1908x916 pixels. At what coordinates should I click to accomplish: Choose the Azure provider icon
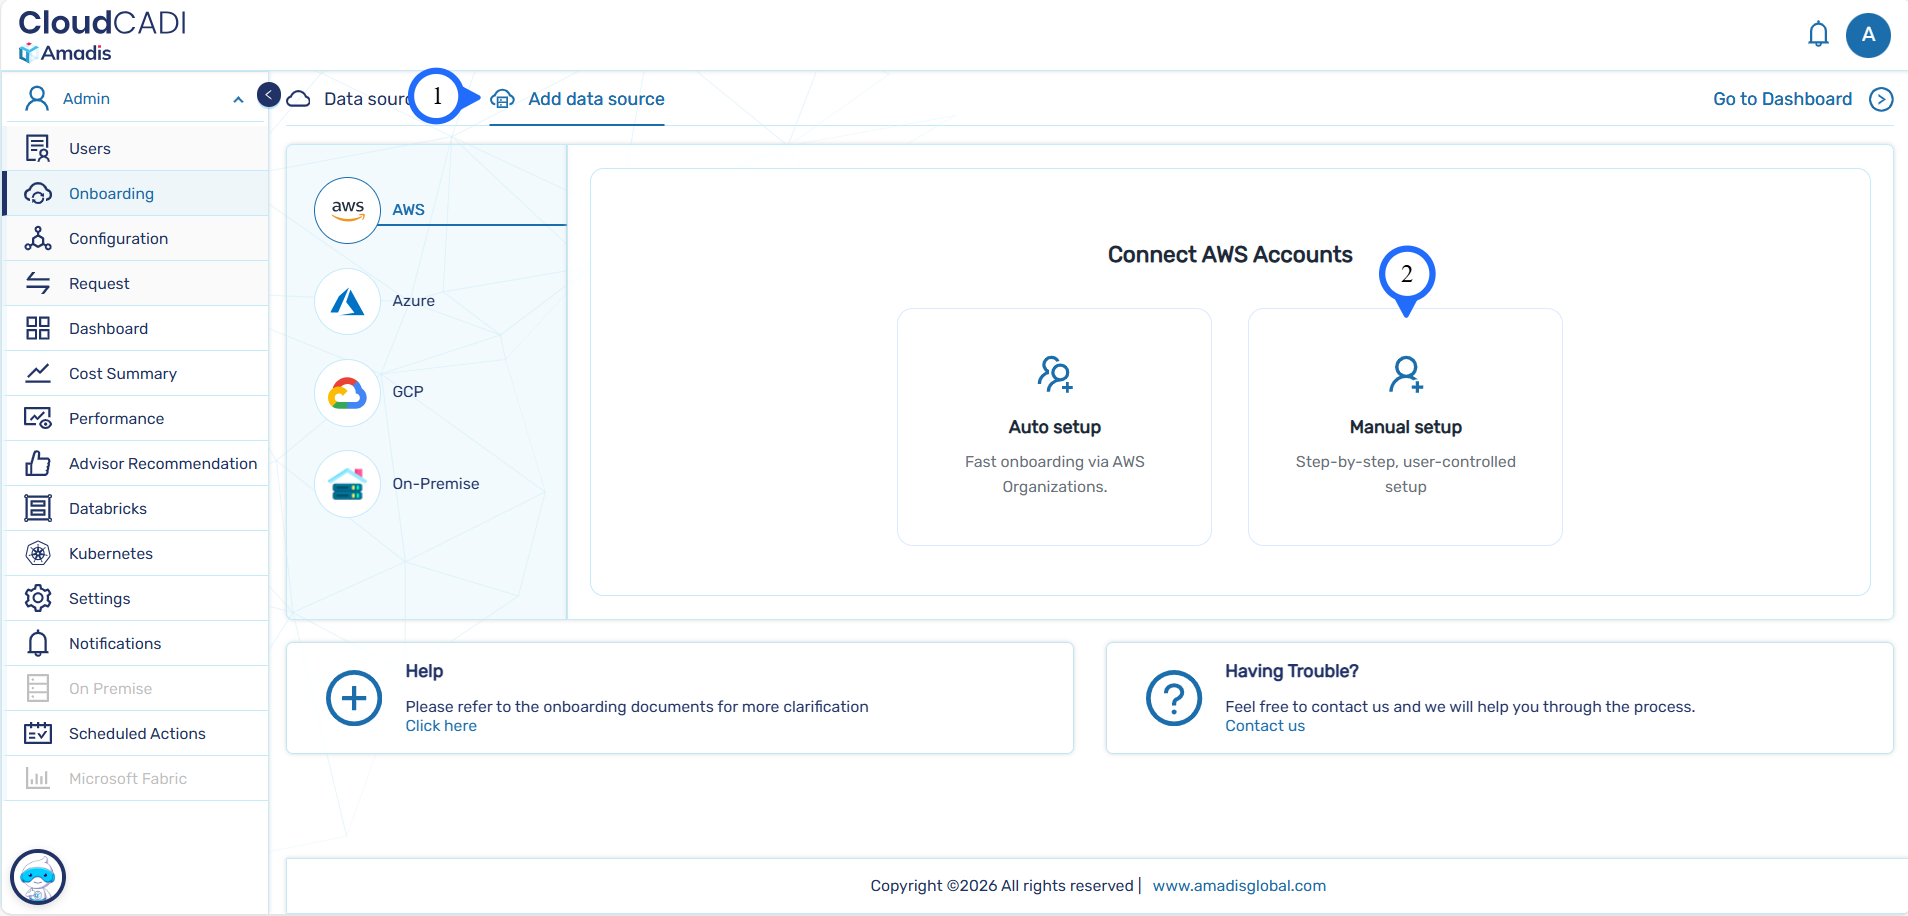[x=347, y=301]
